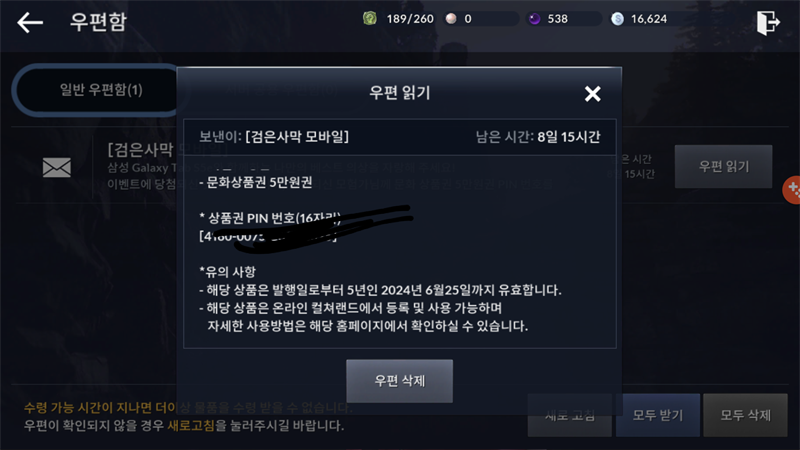800x450 pixels.
Task: Click the green stamina icon next to 189/260
Action: point(370,19)
